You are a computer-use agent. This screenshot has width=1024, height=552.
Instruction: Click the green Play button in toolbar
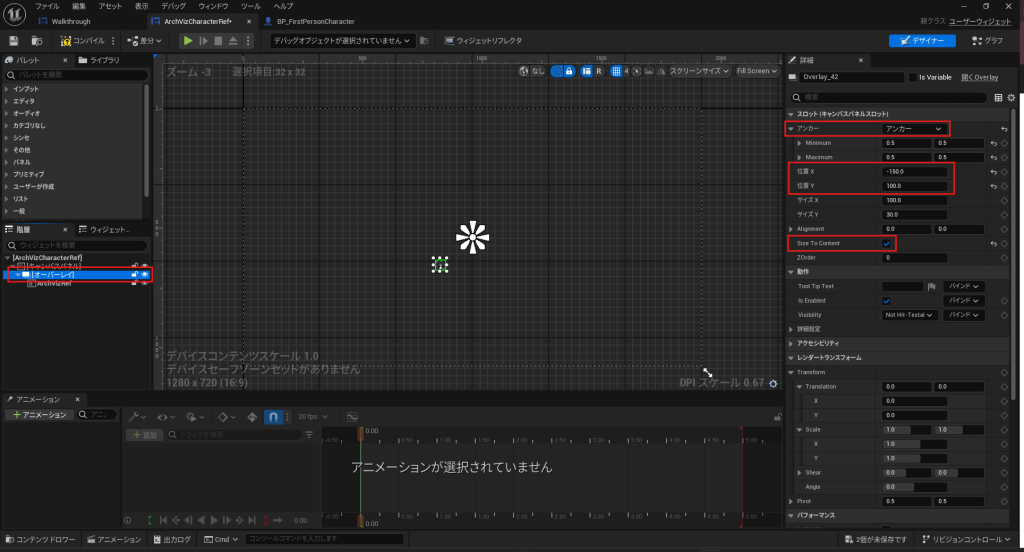(x=187, y=41)
